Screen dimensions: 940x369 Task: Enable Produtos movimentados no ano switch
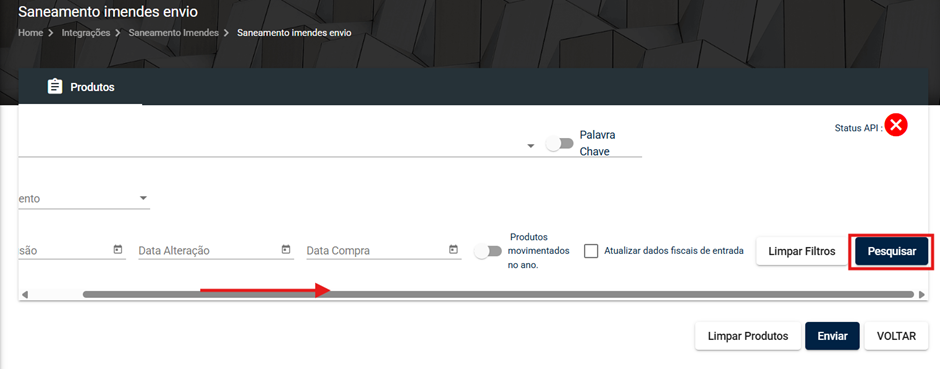tap(487, 252)
